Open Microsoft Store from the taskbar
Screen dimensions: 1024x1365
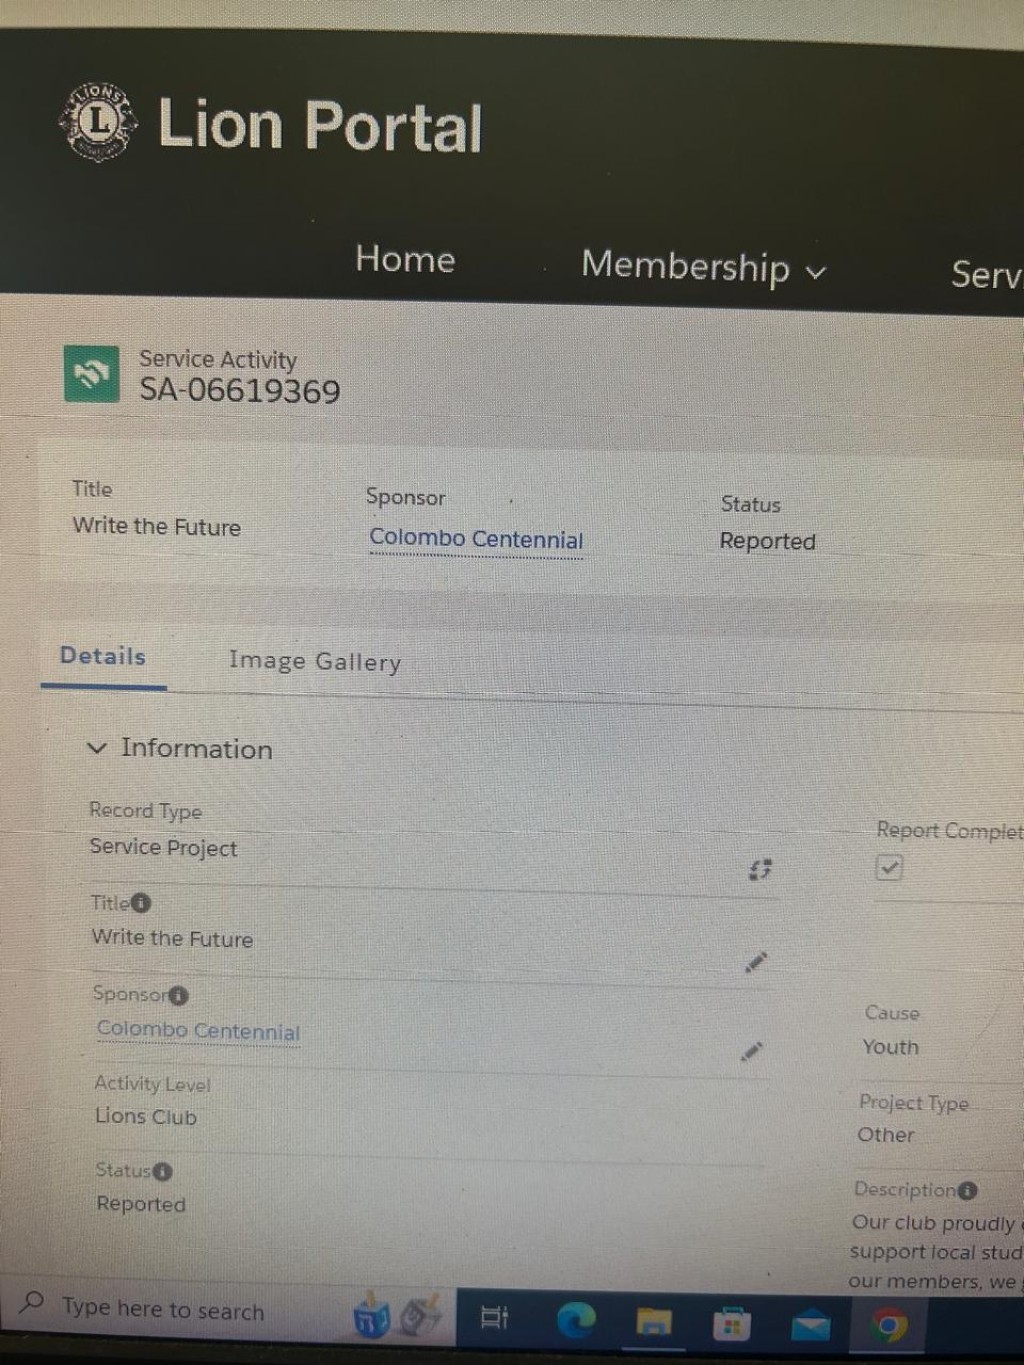[x=731, y=1324]
